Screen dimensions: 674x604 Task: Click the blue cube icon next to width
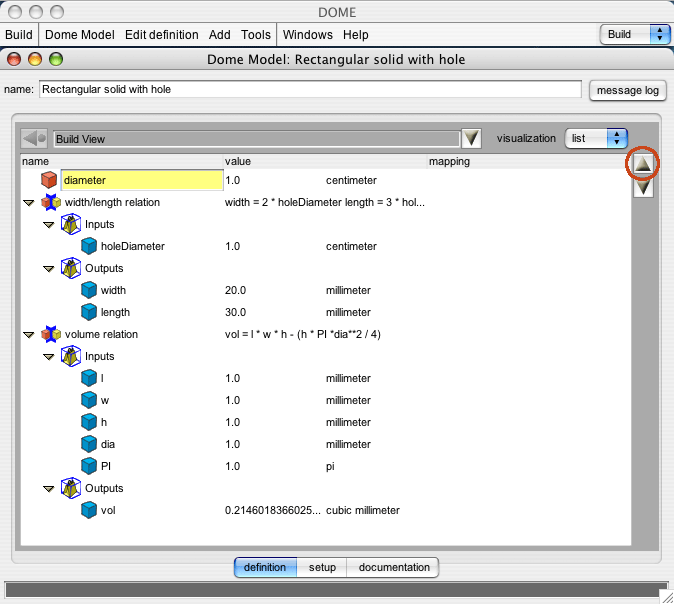click(89, 290)
